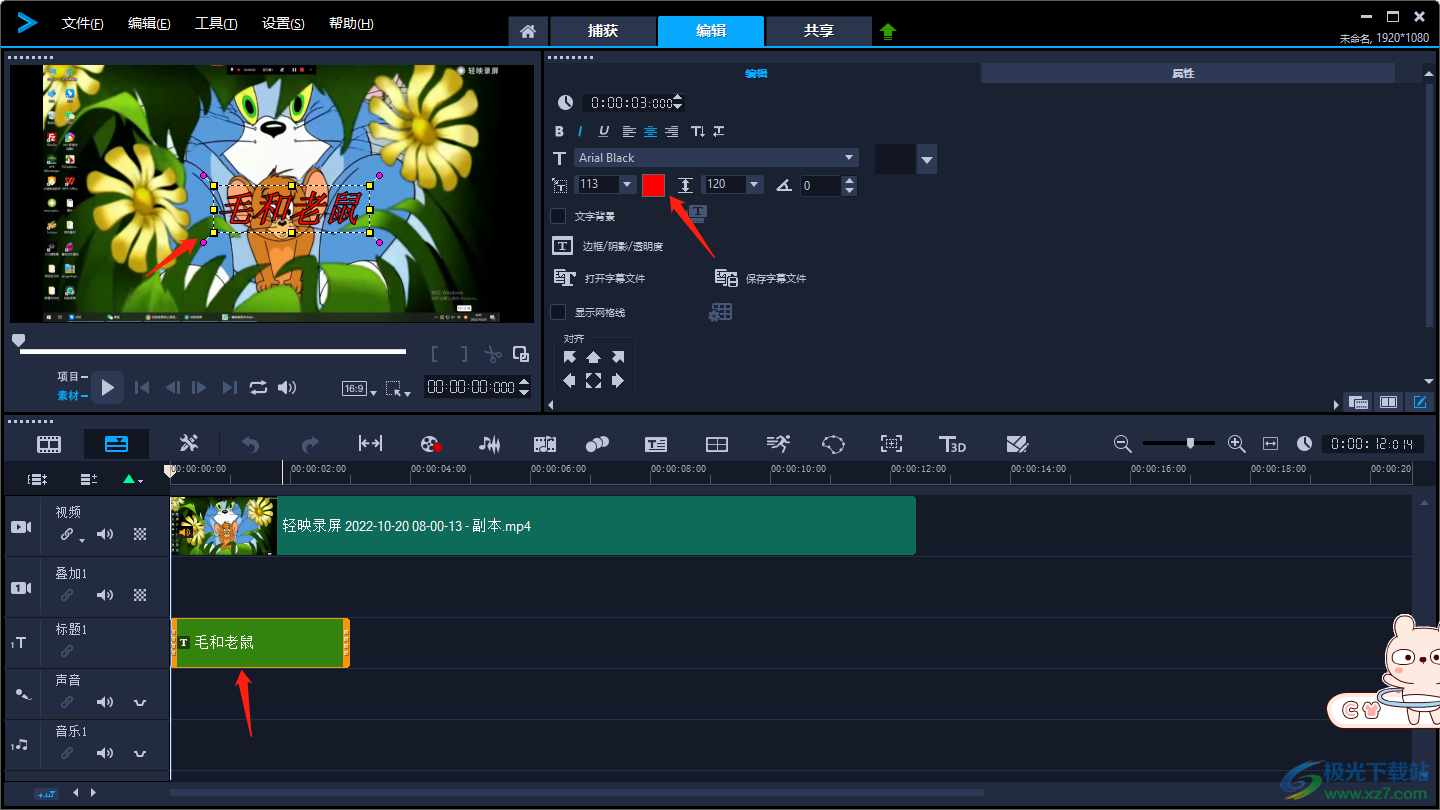Open the subtitle editor icon
This screenshot has height=810, width=1440.
656,444
